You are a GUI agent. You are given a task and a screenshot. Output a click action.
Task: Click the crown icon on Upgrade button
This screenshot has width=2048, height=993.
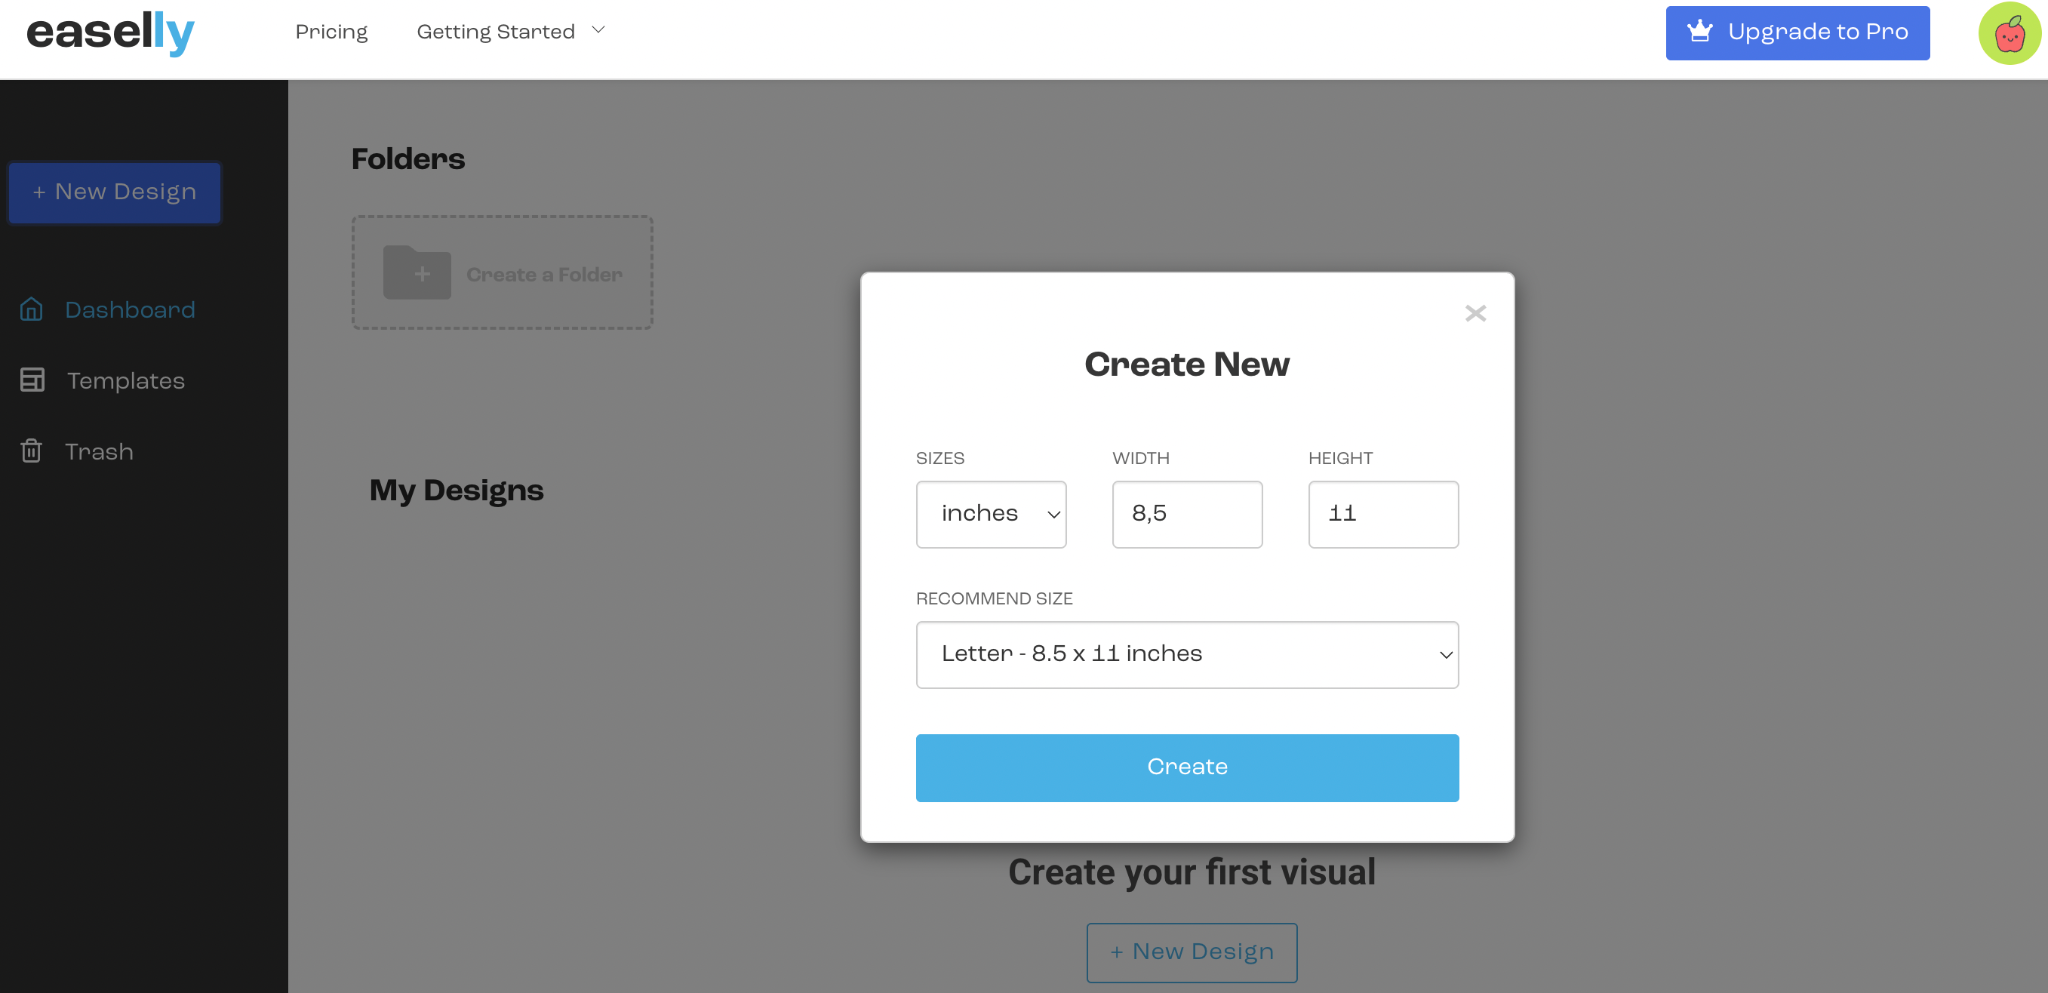[x=1699, y=32]
